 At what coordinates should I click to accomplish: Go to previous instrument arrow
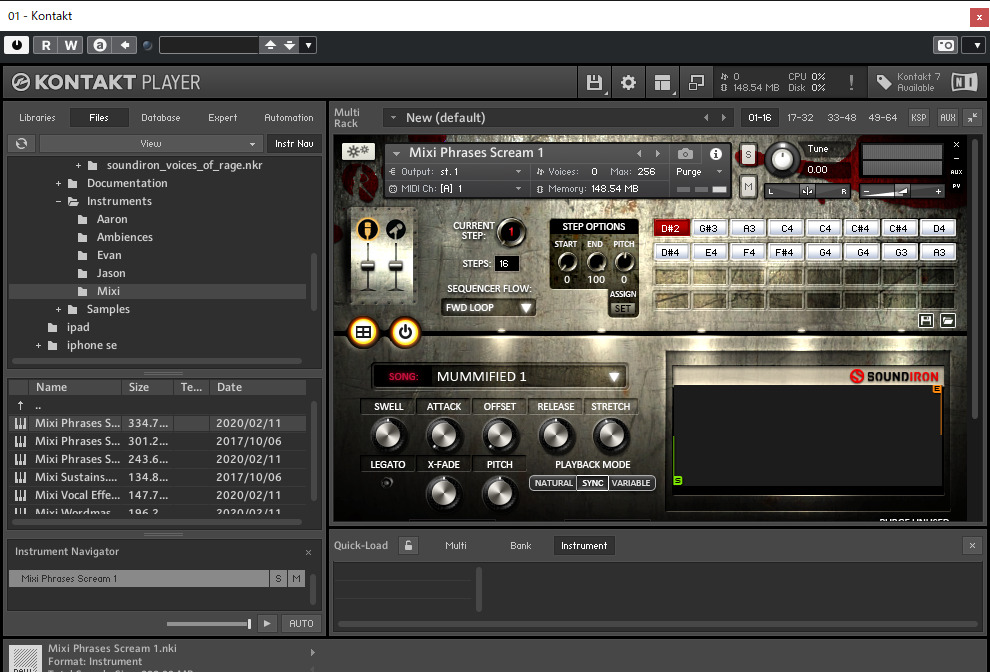(639, 153)
